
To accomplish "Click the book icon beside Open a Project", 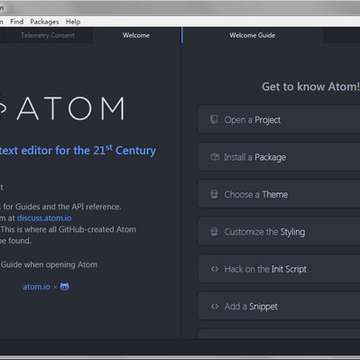I will coord(214,120).
